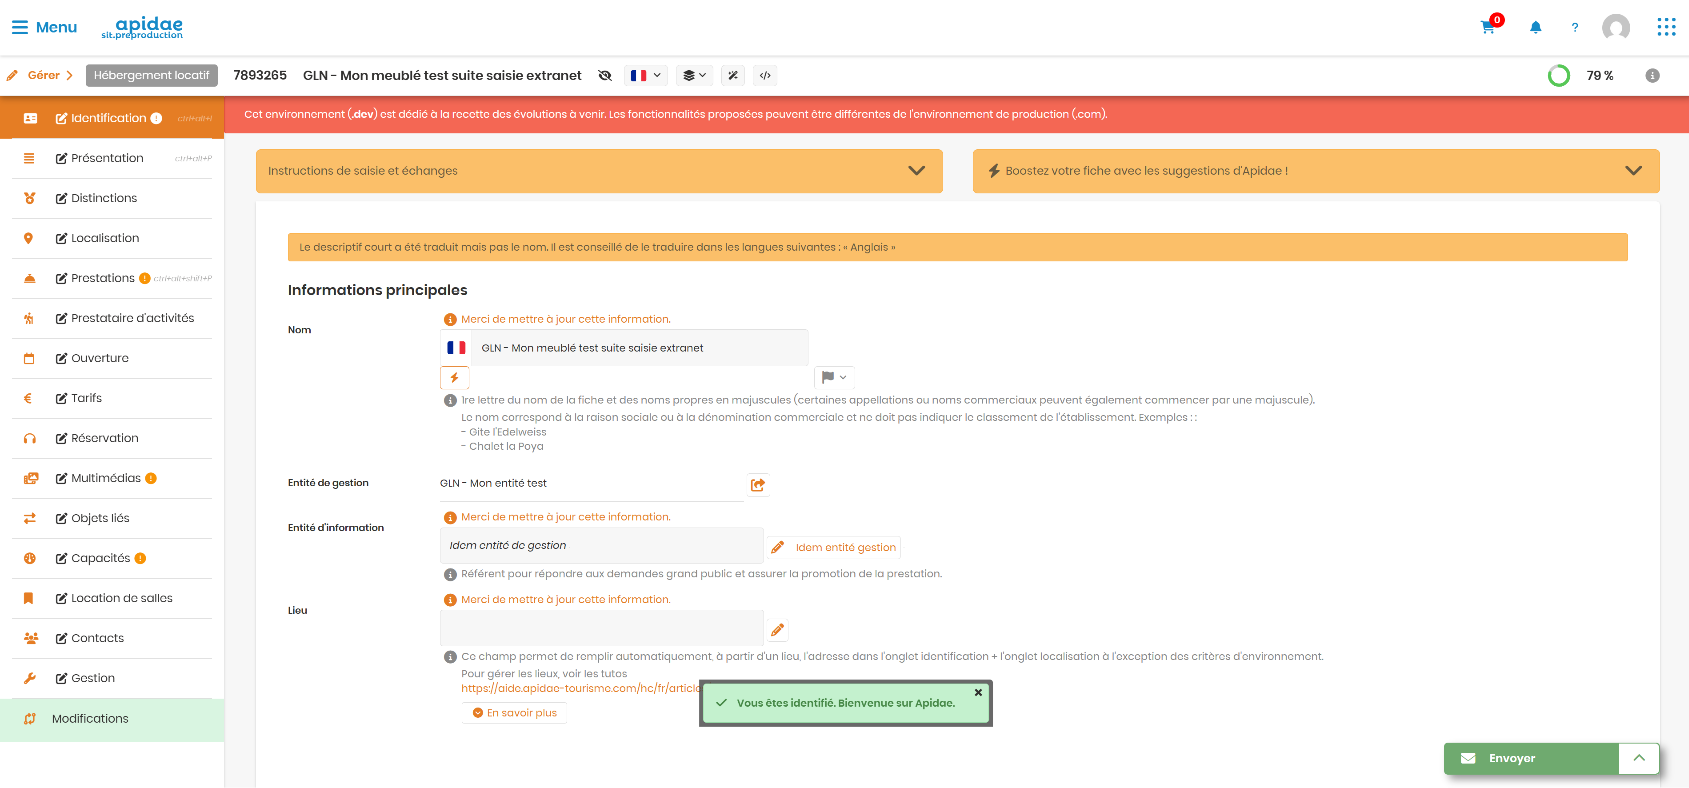Open the Entité de gestion link icon

tap(758, 485)
